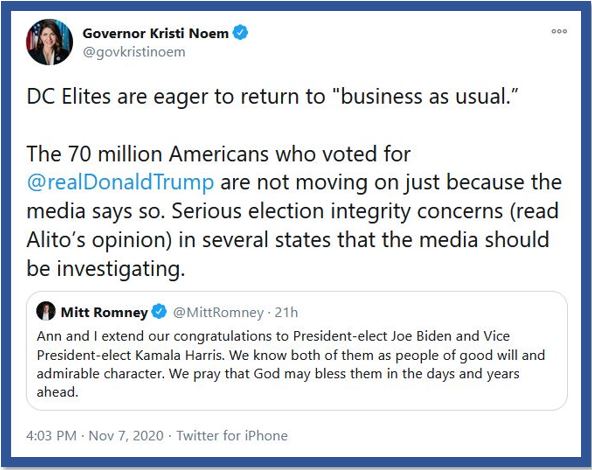The height and width of the screenshot is (470, 592).
Task: Open Governor Kristi Noem's profile photo
Action: [49, 42]
